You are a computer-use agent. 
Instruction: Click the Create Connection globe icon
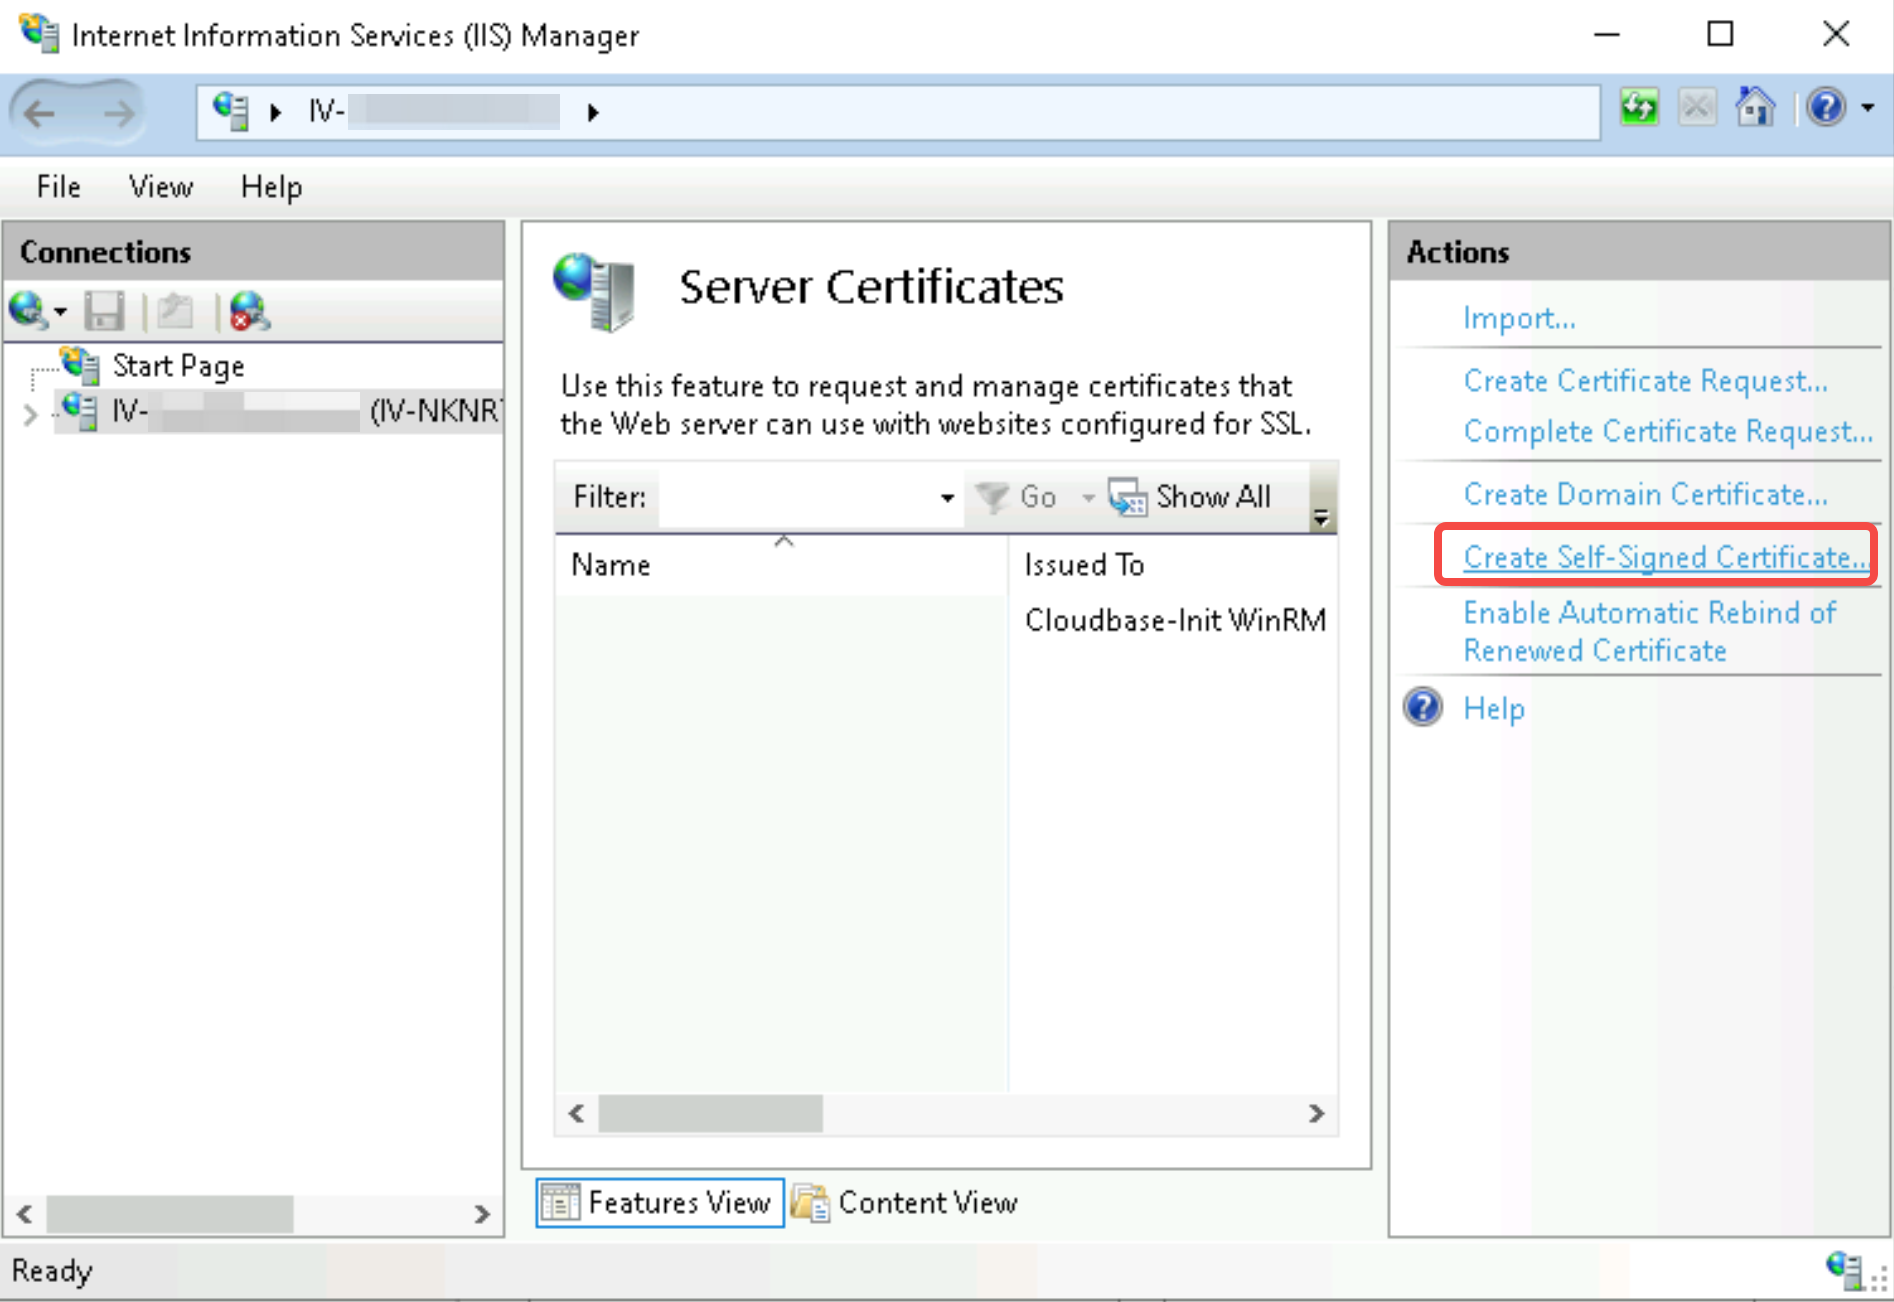[x=27, y=311]
